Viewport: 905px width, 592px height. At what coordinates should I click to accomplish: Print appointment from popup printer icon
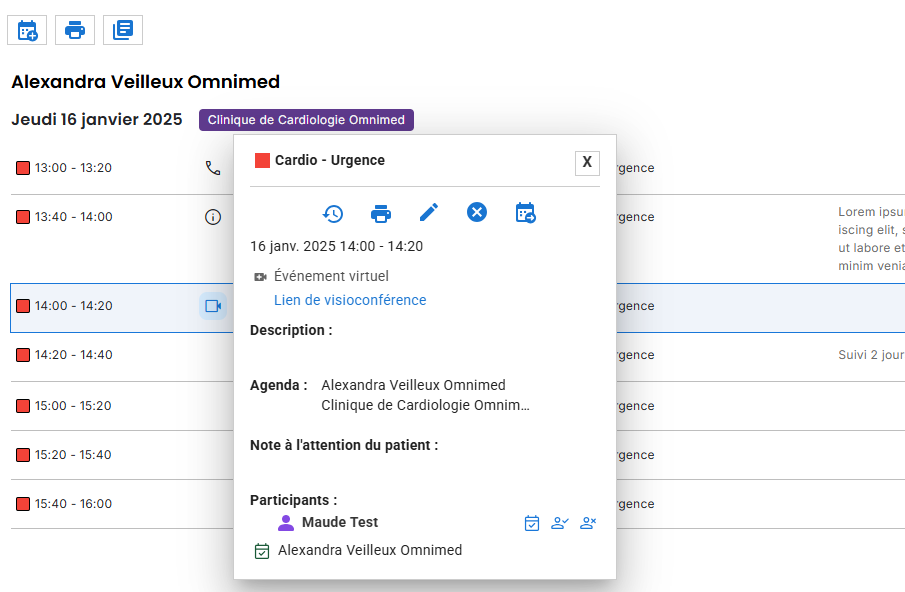[381, 213]
